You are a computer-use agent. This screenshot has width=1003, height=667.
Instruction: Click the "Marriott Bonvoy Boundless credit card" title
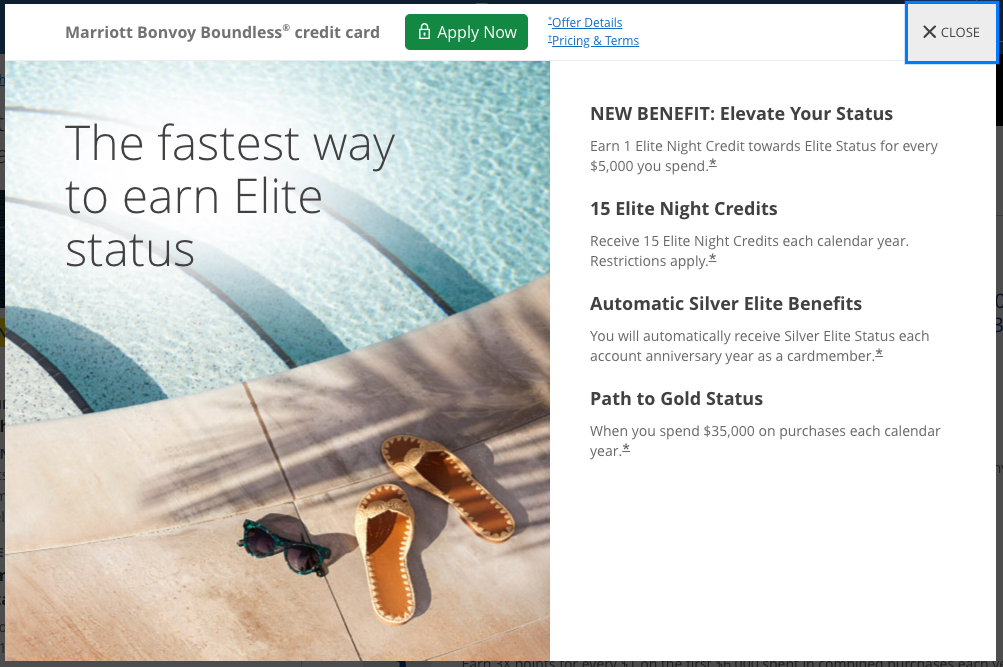223,32
